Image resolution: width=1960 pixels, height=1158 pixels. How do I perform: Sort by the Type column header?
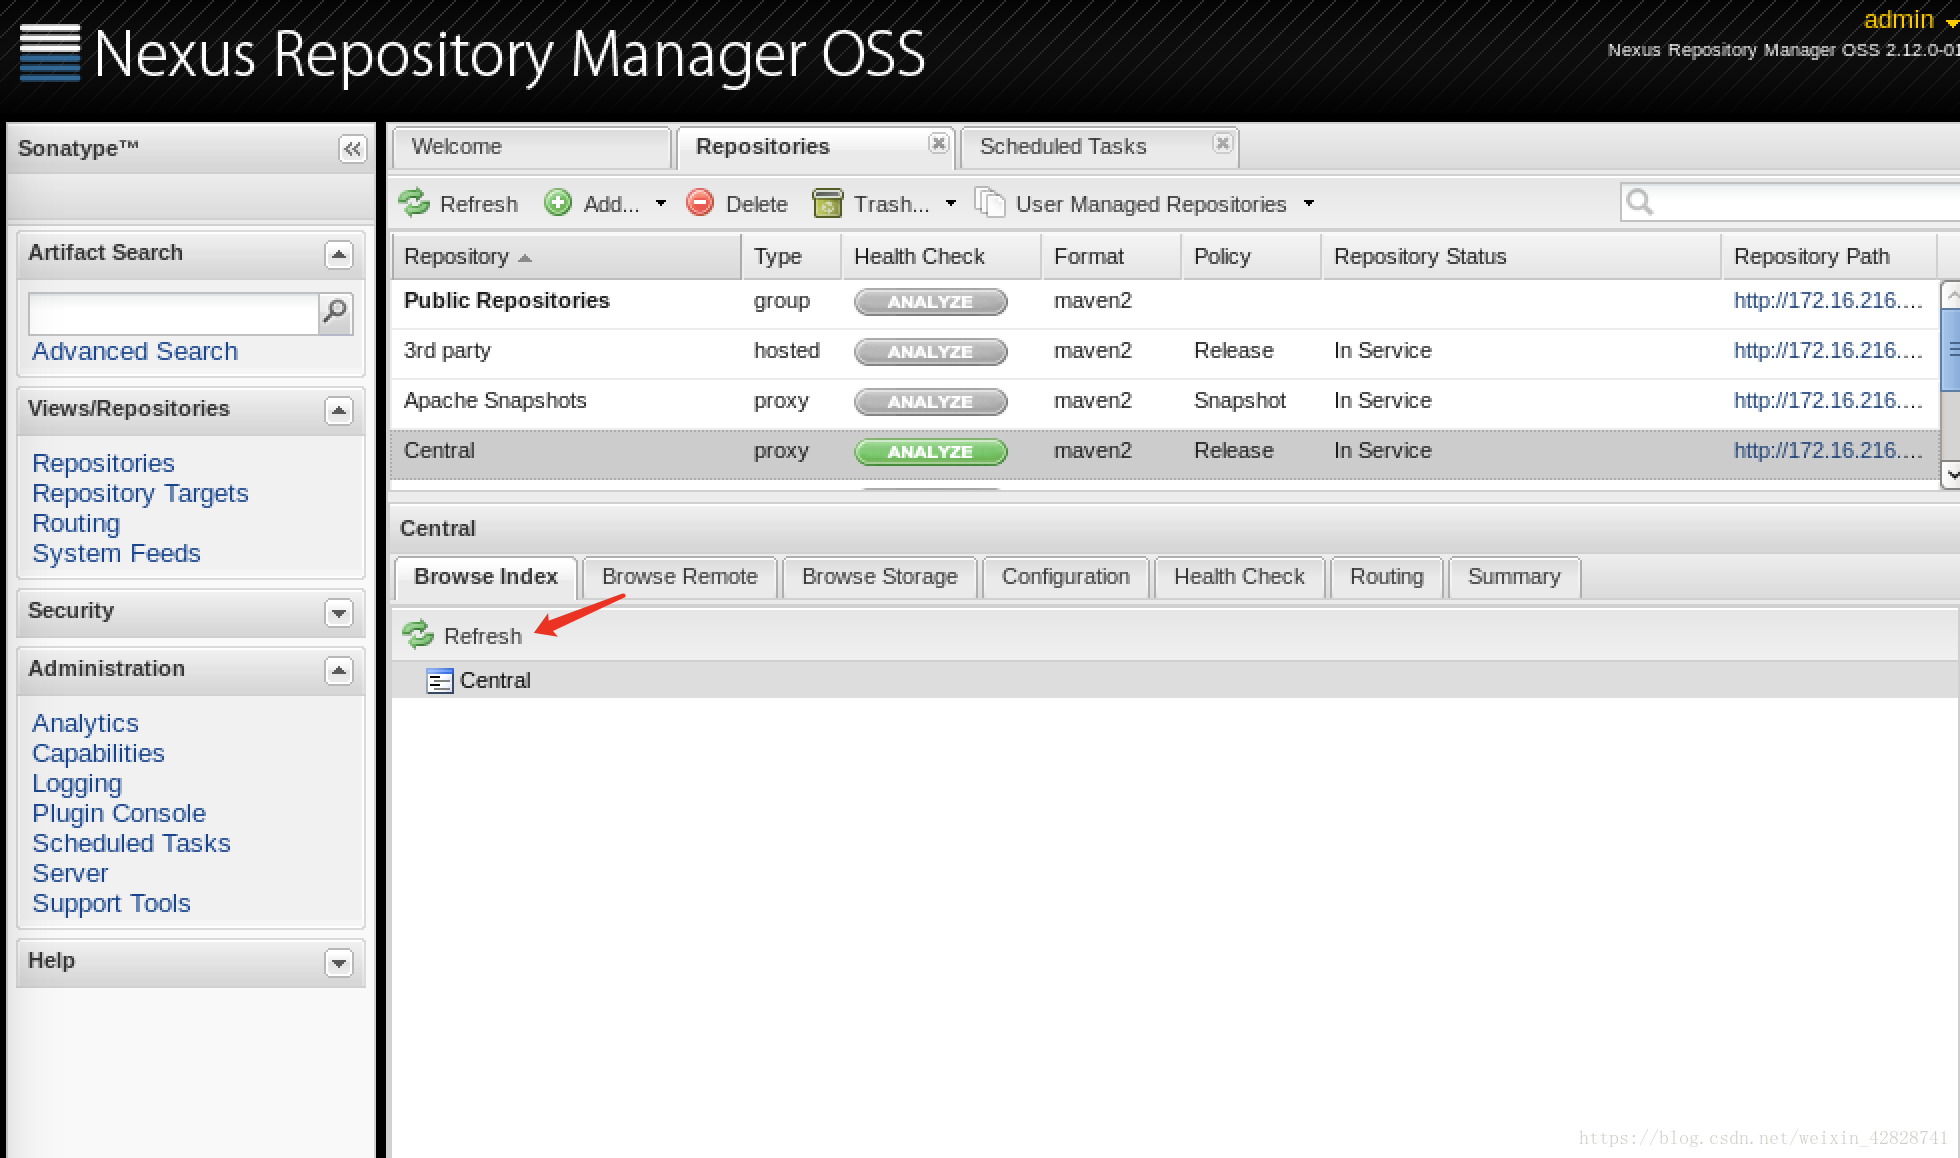point(791,257)
